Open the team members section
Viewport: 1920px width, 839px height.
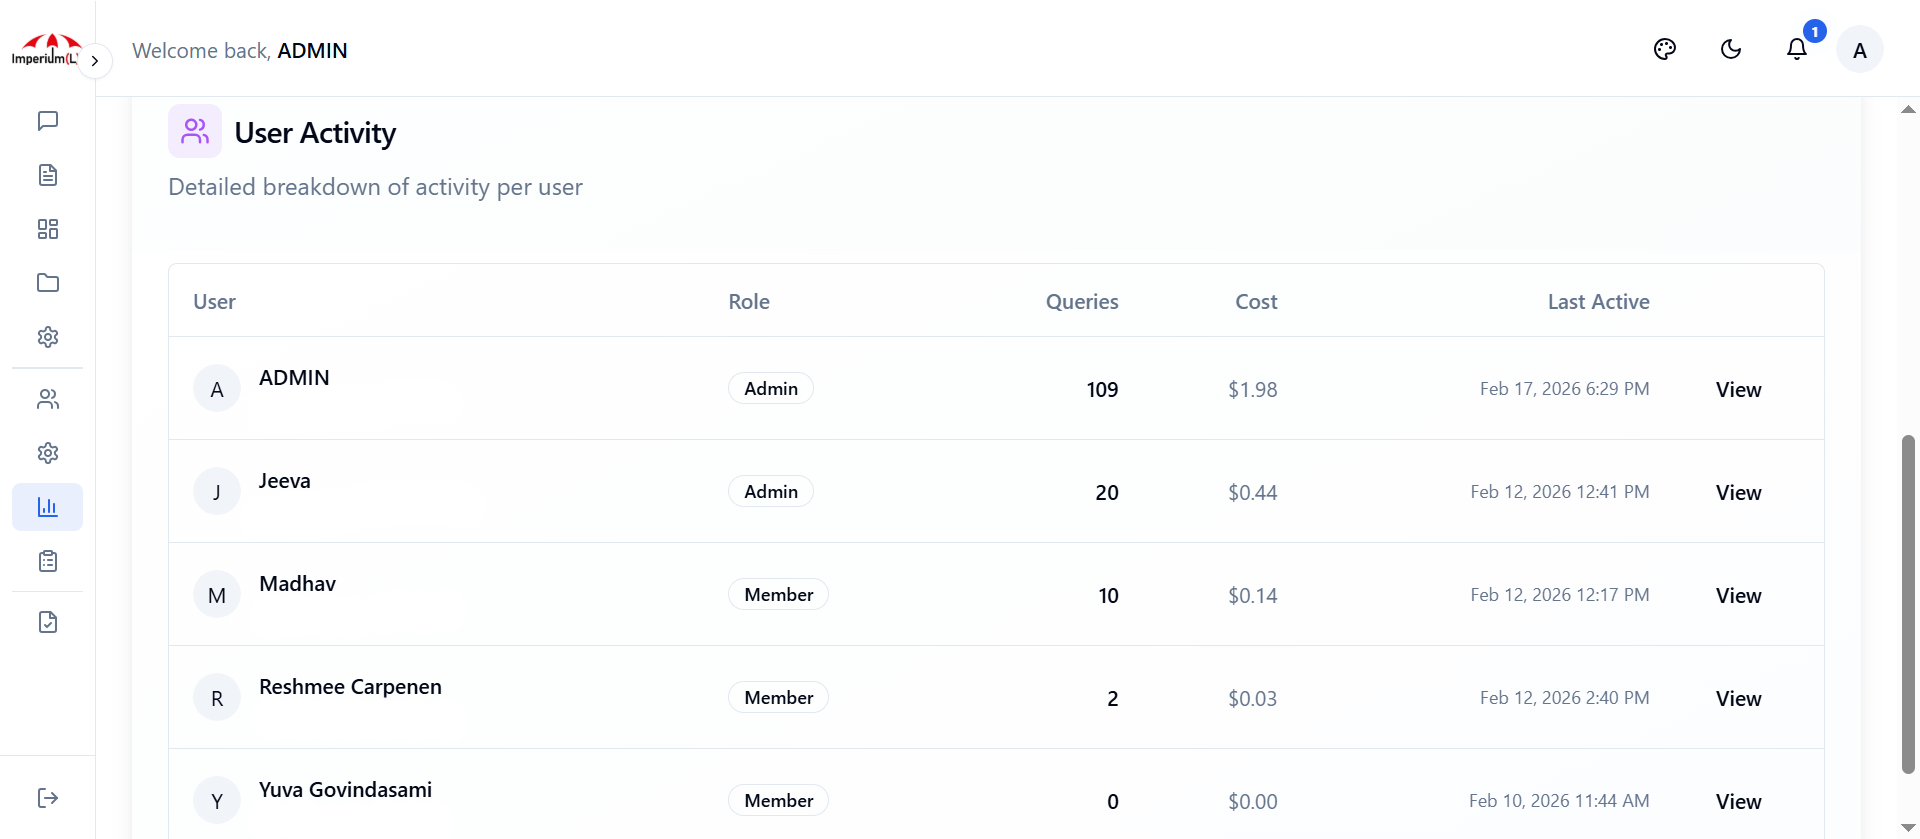47,399
